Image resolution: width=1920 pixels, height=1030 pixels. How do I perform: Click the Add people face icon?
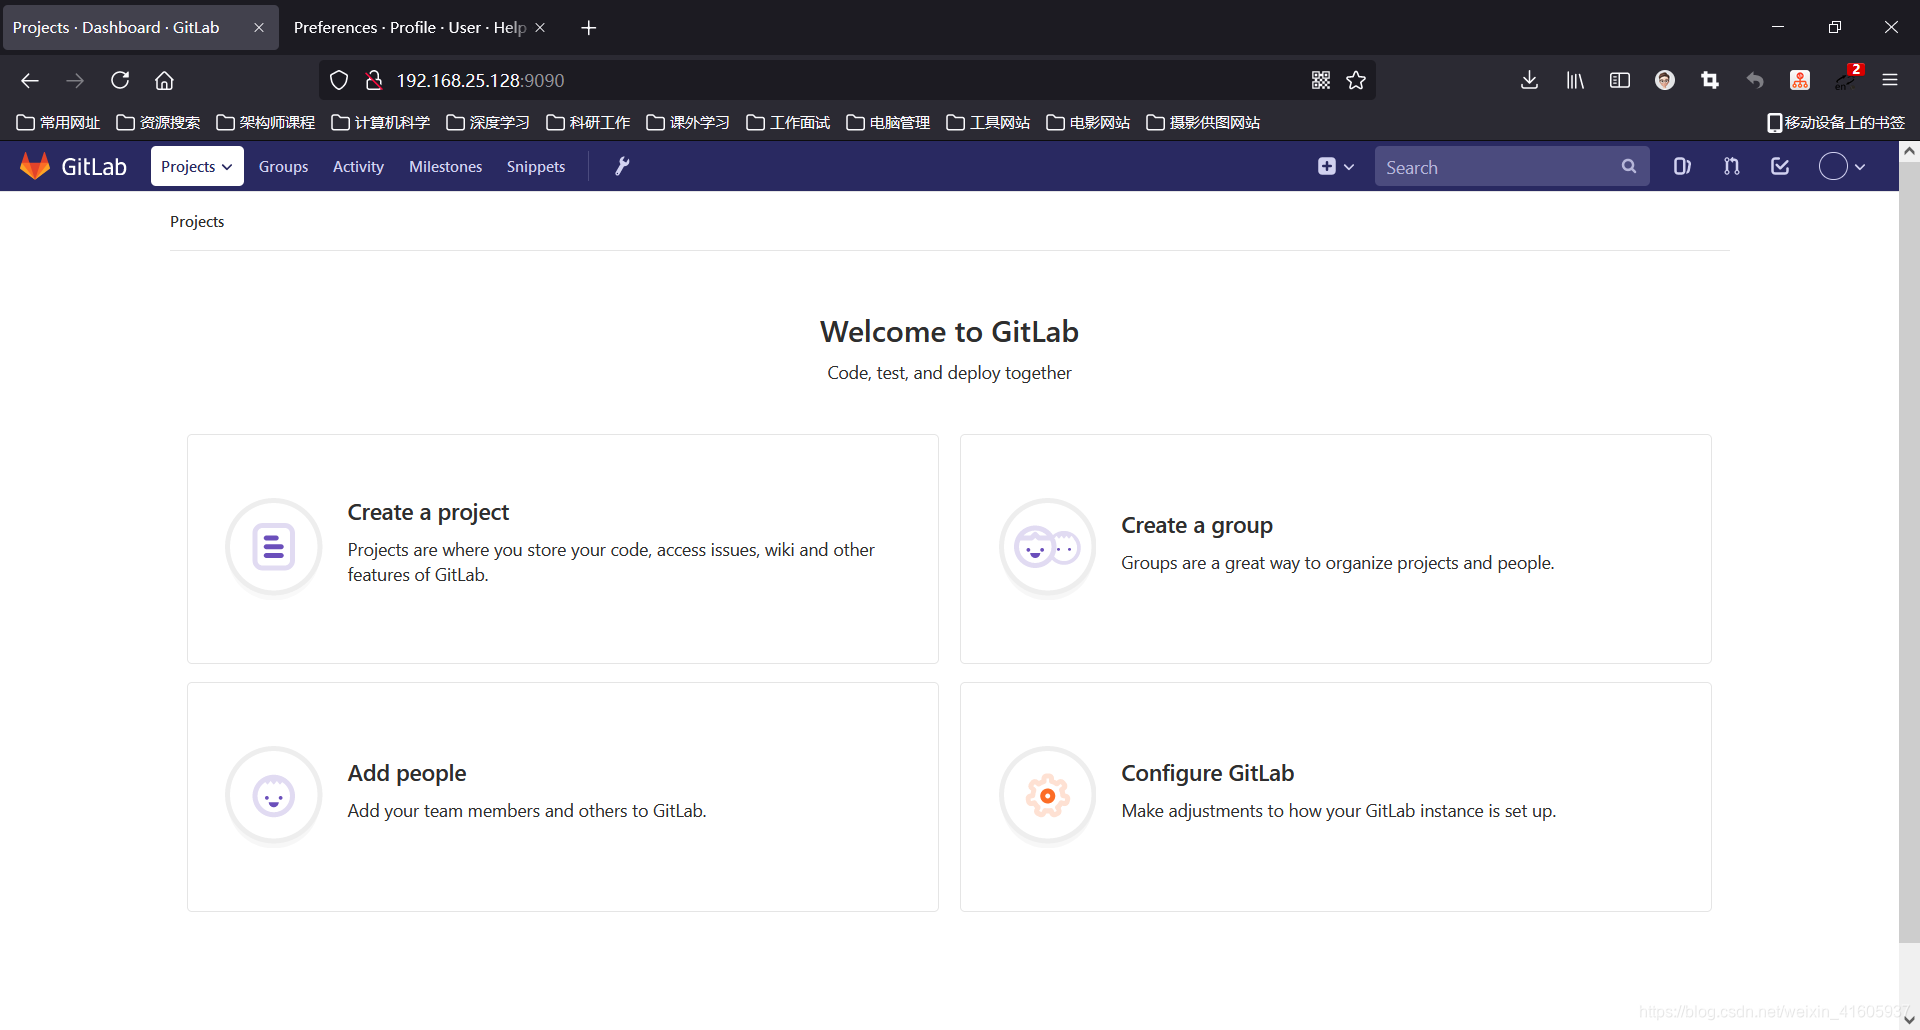click(273, 796)
